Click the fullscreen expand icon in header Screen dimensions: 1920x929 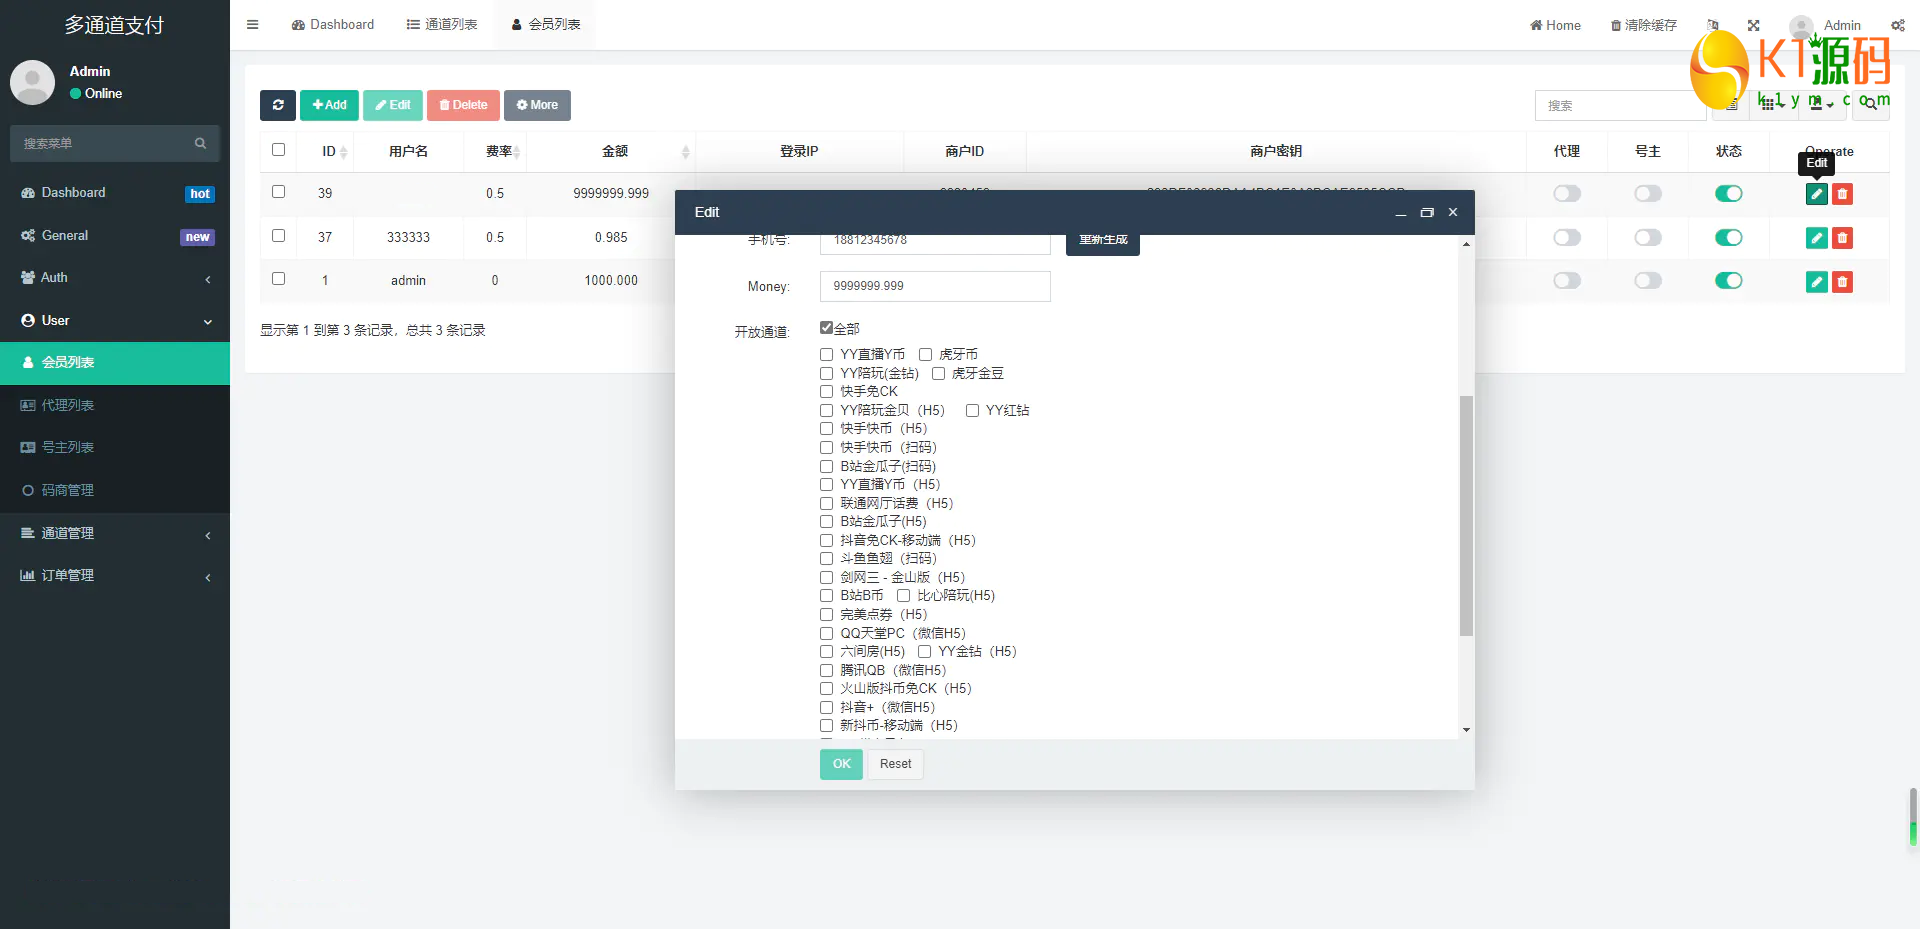pyautogui.click(x=1754, y=25)
